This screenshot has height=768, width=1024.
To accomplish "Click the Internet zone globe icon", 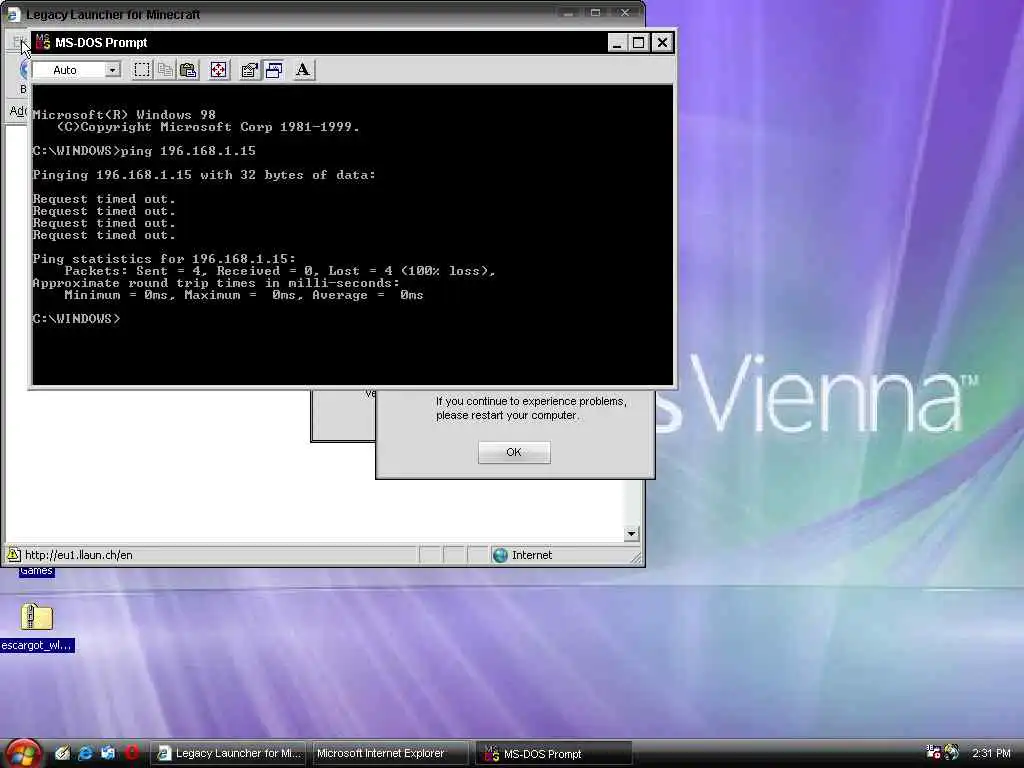I will point(500,555).
